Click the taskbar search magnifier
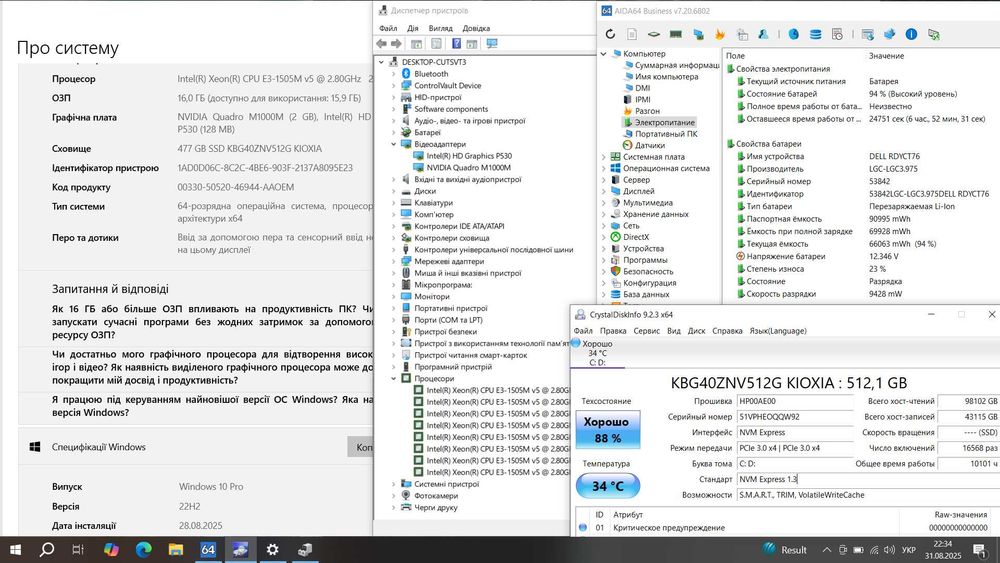The height and width of the screenshot is (563, 1000). point(47,550)
